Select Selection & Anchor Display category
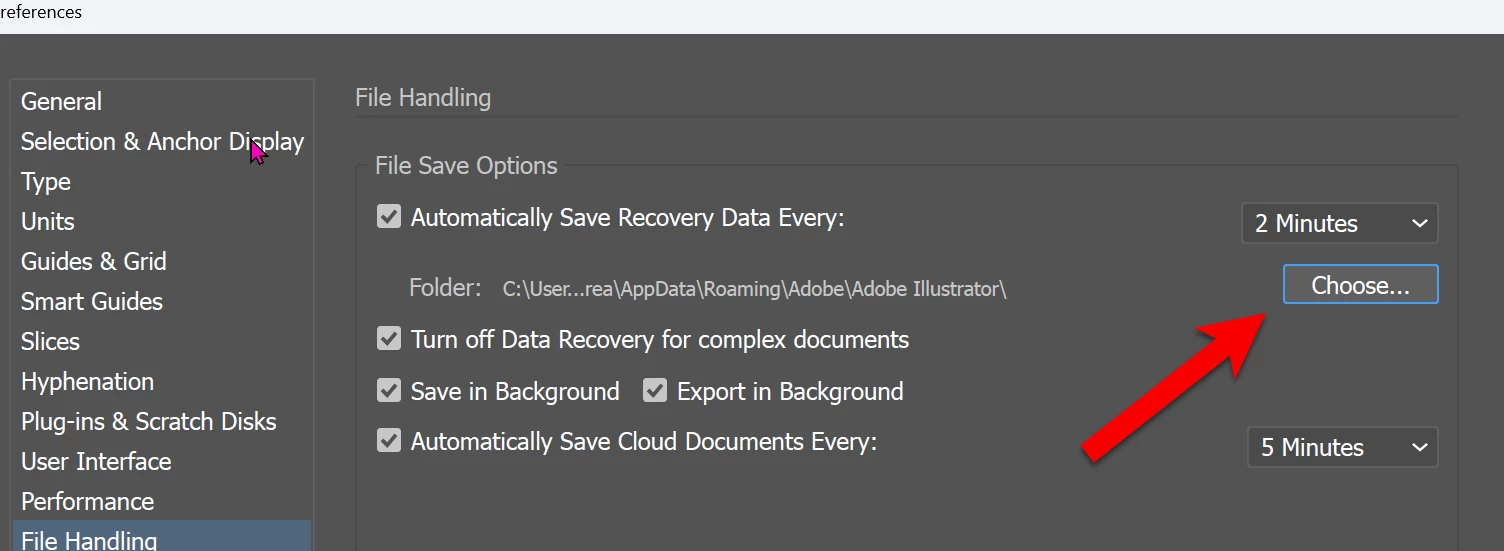Viewport: 1504px width, 551px height. [x=162, y=142]
